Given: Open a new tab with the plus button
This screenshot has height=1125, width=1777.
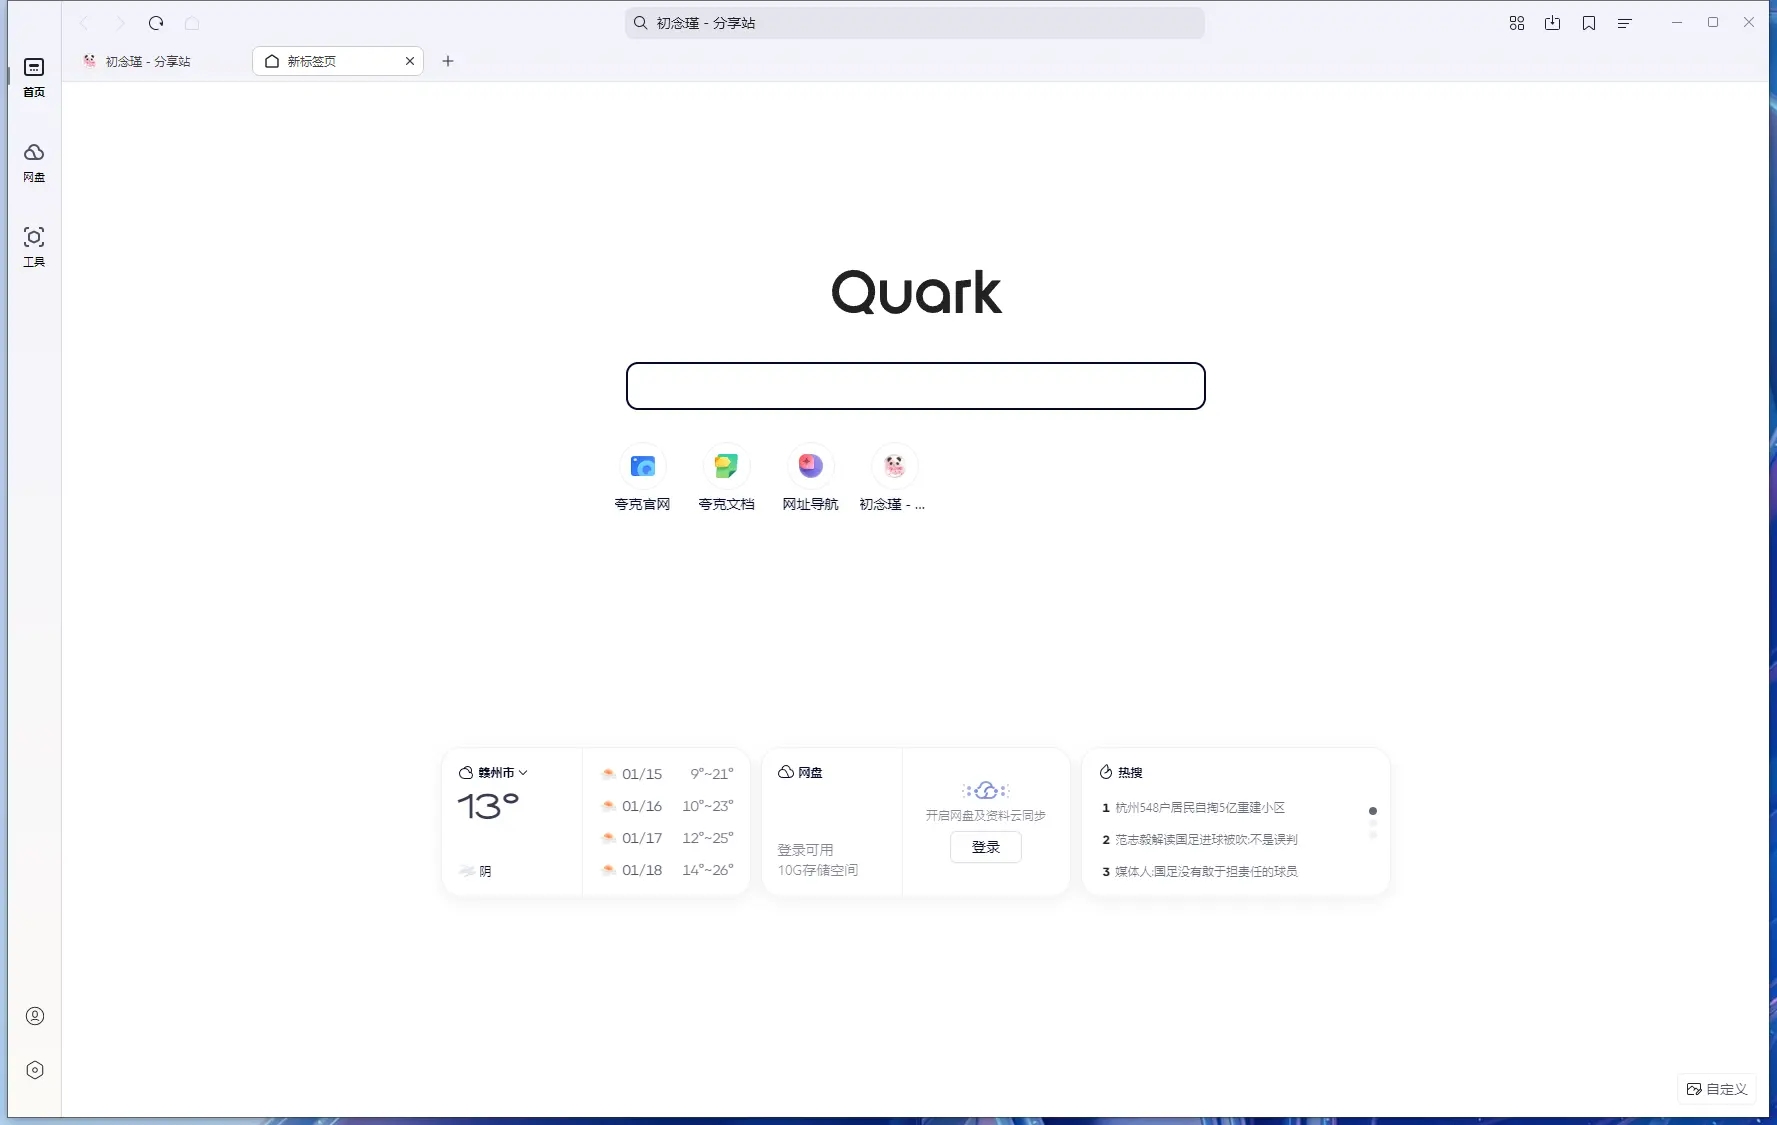Looking at the screenshot, I should (x=448, y=61).
